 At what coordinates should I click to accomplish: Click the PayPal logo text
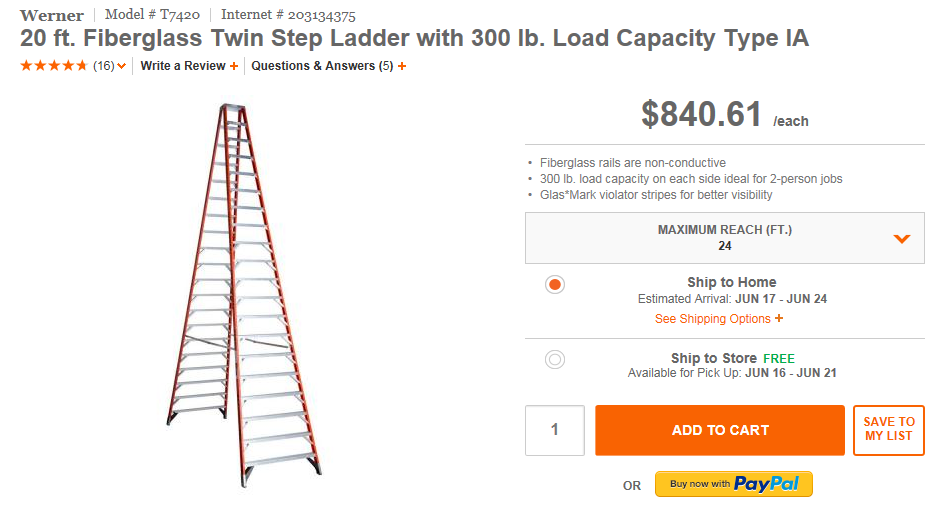[767, 484]
